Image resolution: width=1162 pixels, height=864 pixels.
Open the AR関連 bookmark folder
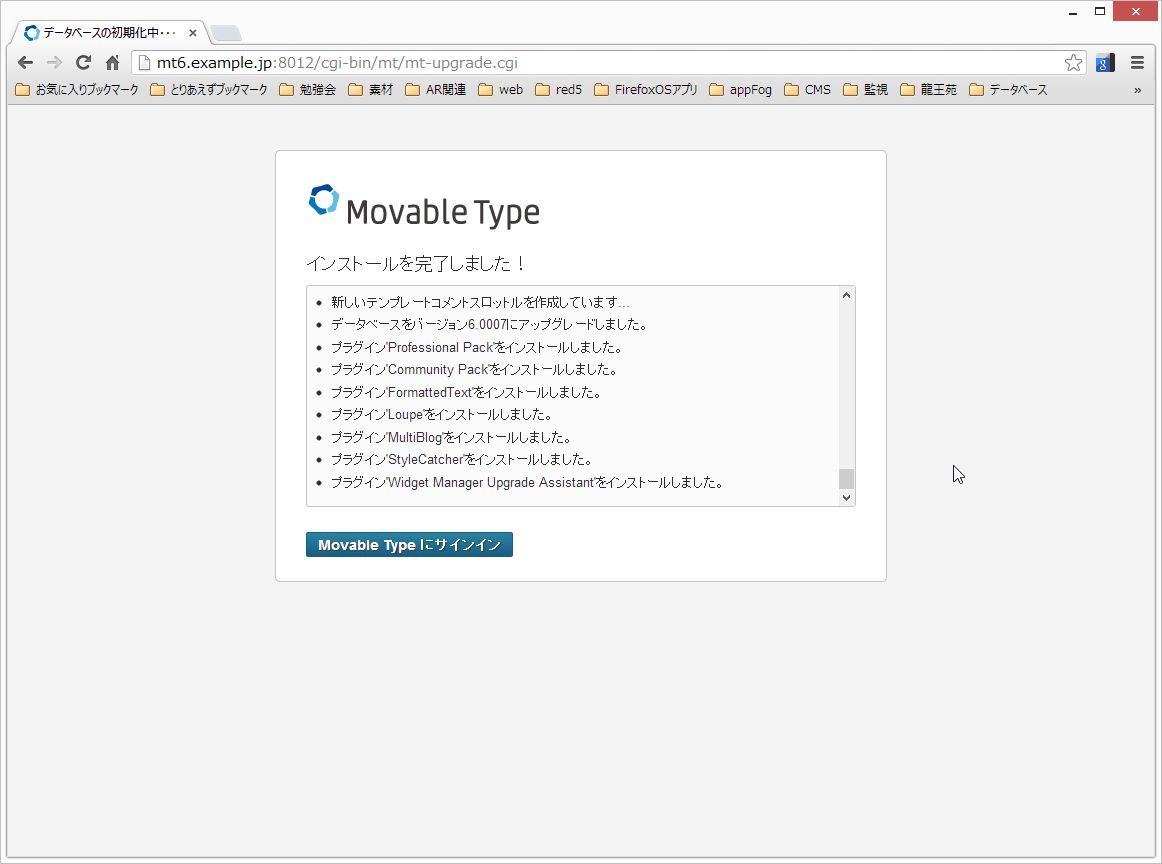point(436,90)
